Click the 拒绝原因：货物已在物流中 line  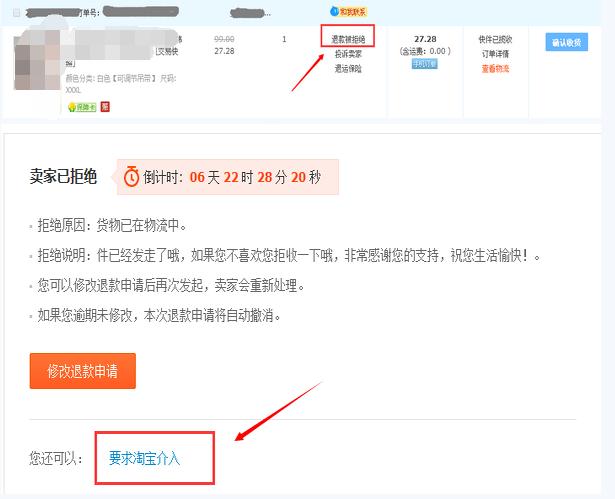click(x=112, y=226)
